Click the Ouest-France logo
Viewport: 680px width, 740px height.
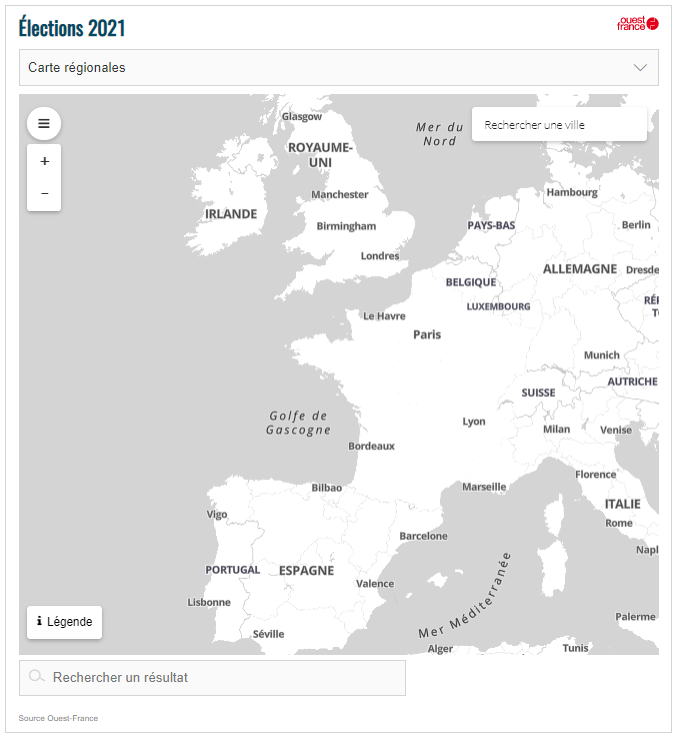pos(638,24)
